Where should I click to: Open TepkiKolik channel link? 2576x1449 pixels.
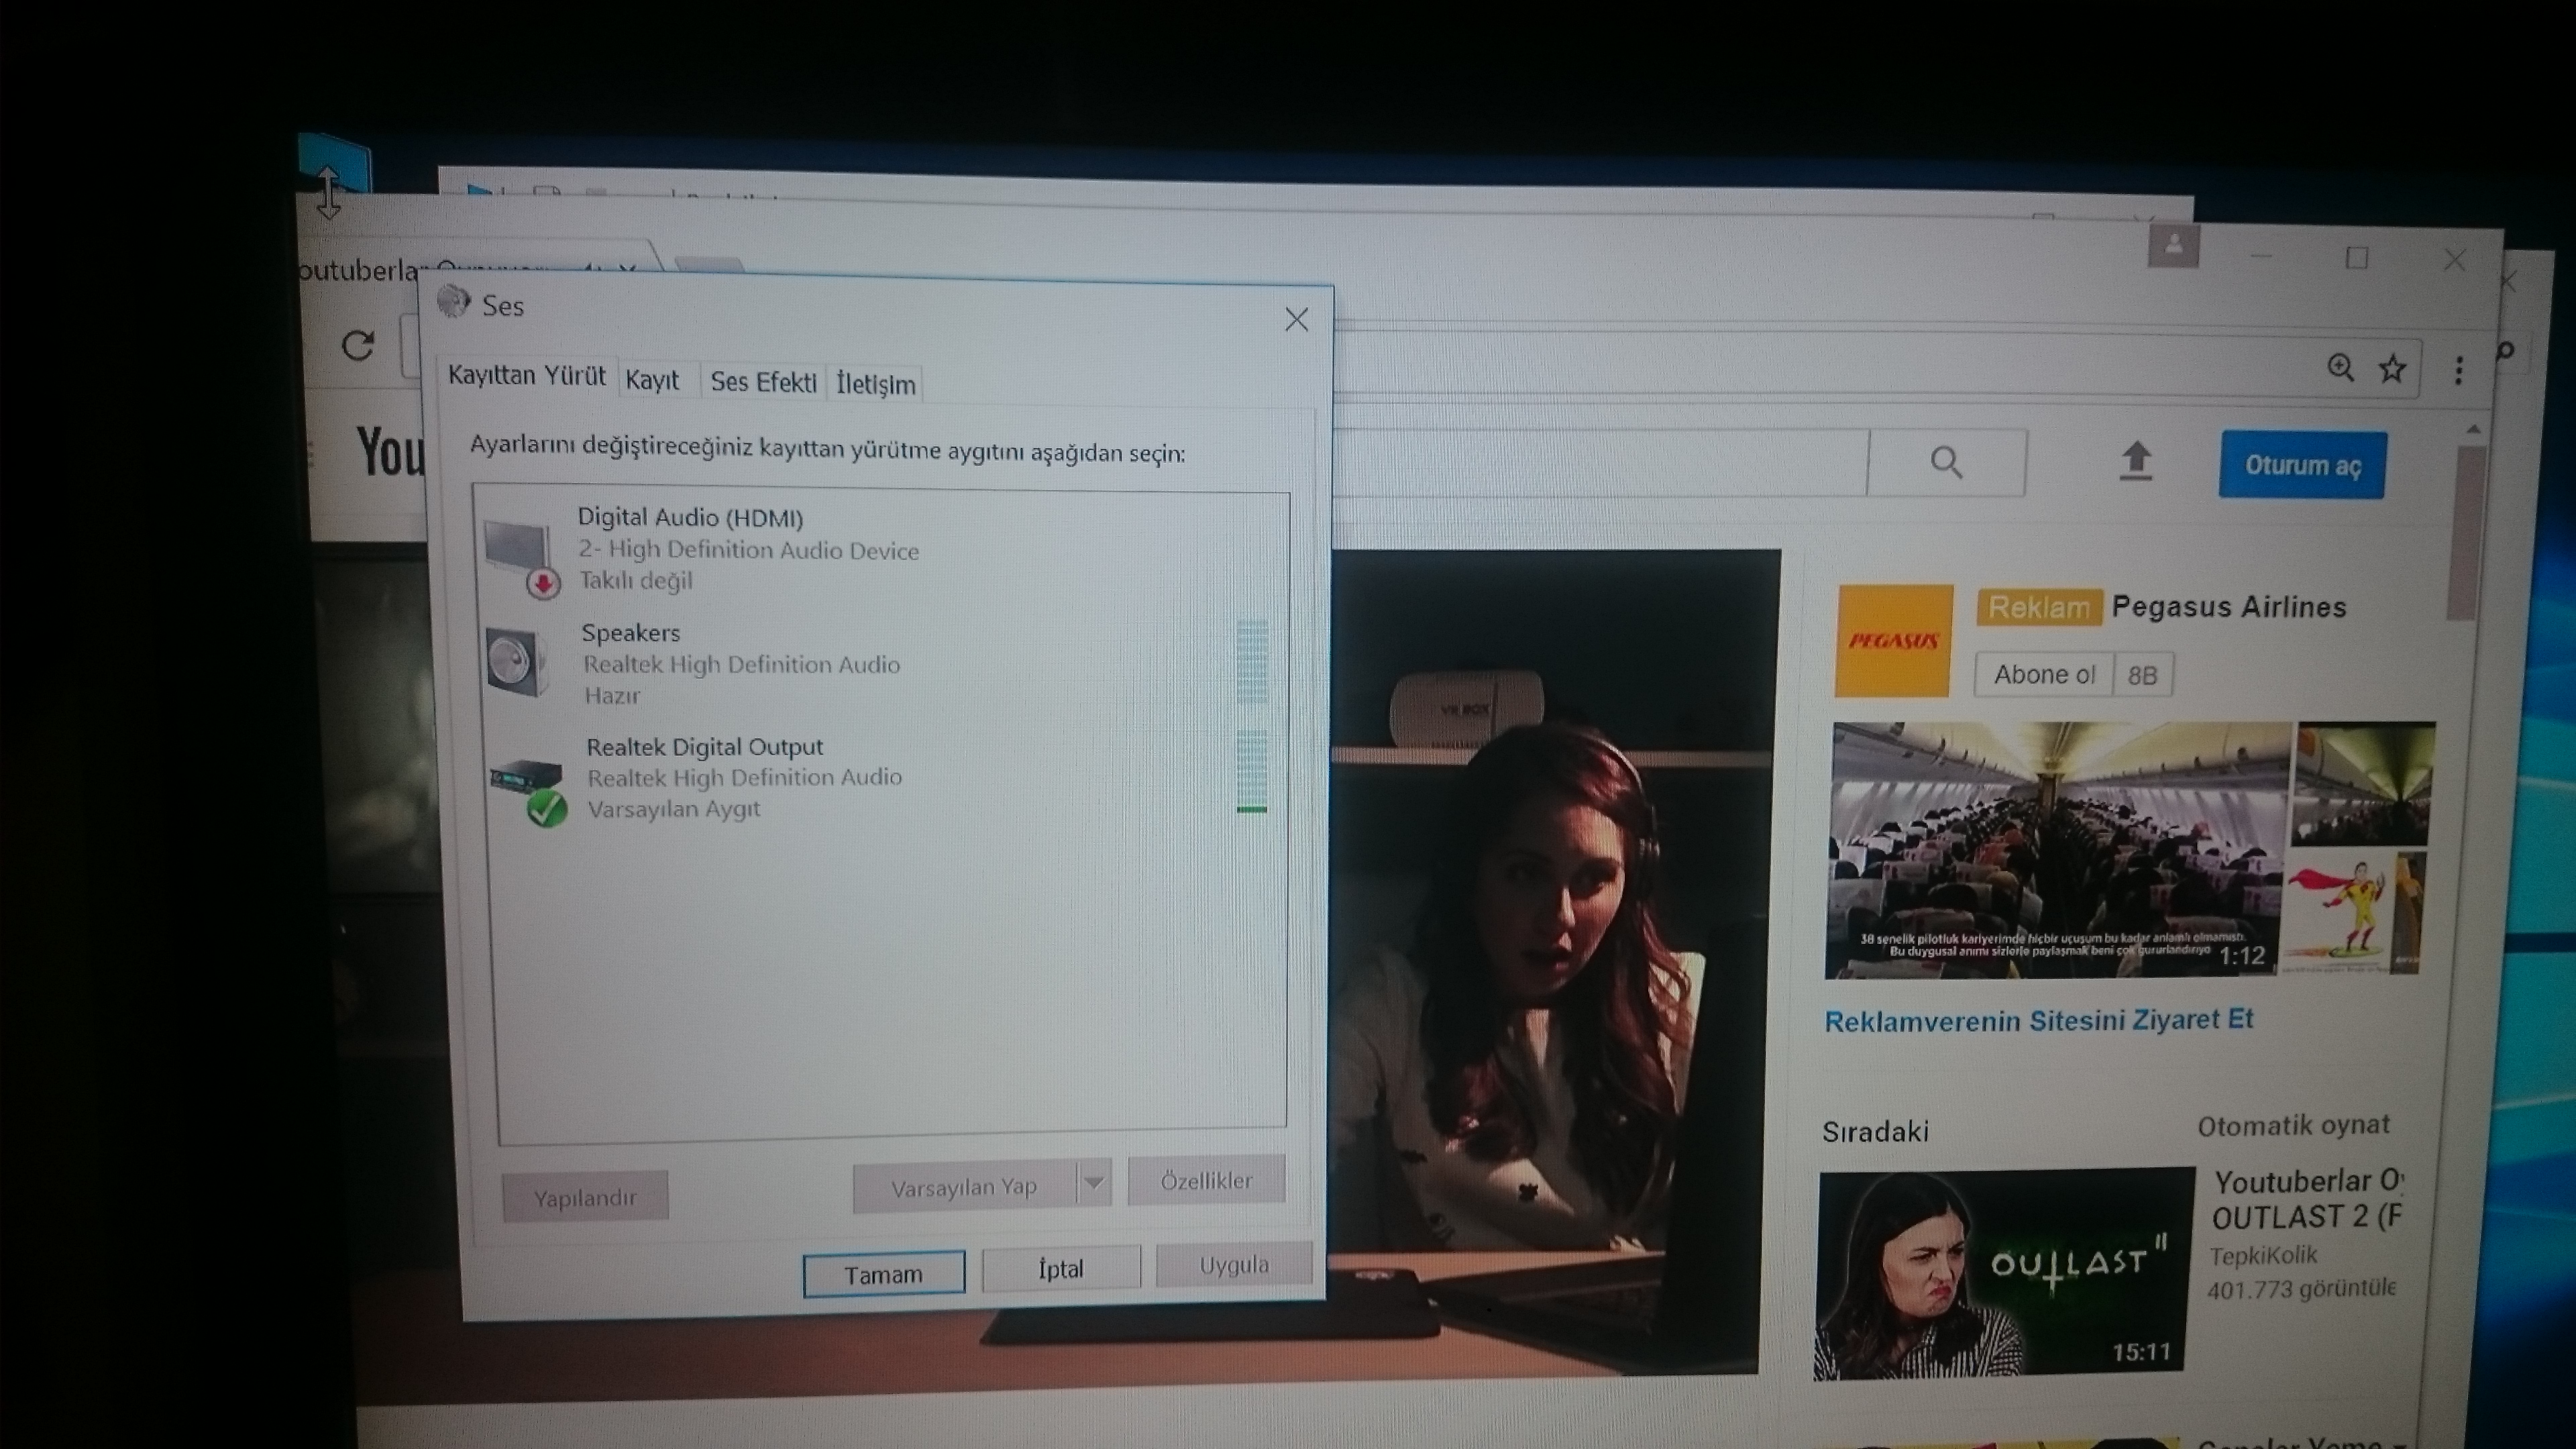pos(2263,1255)
